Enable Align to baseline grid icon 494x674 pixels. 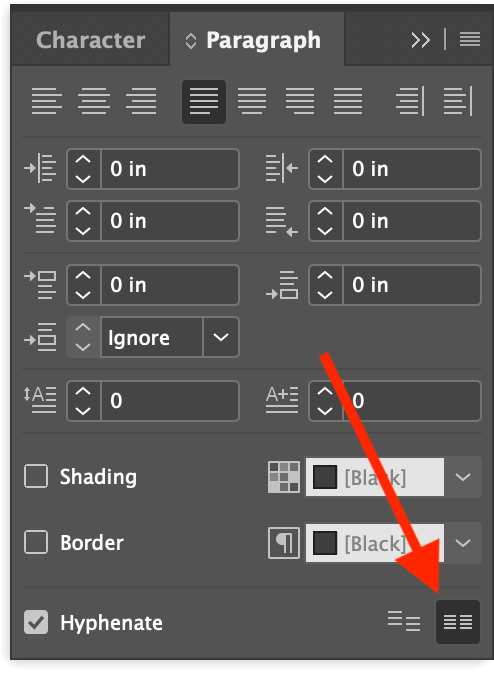(x=458, y=622)
